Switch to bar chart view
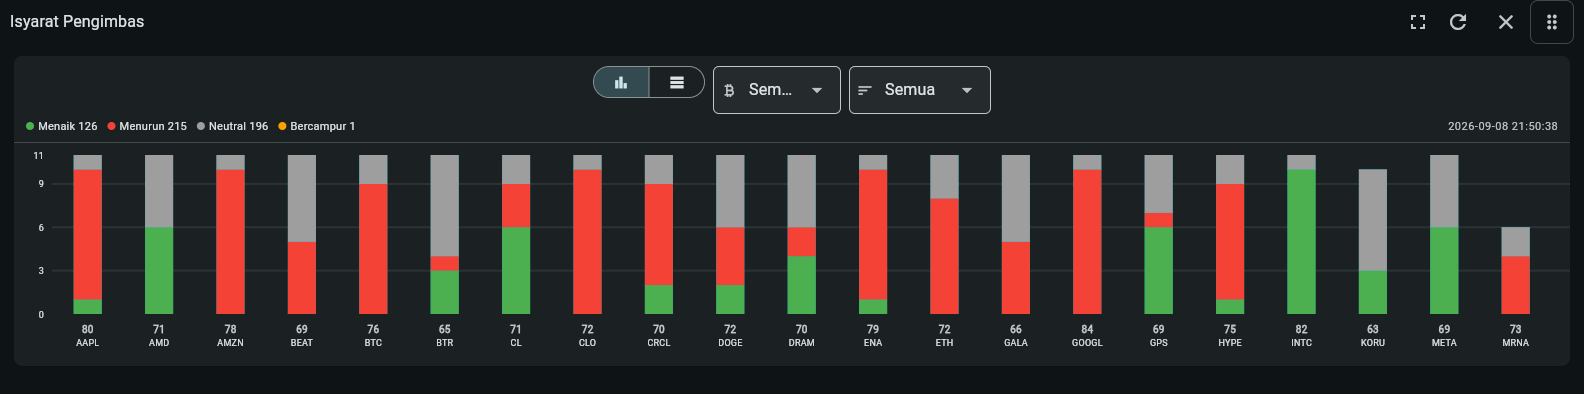The width and height of the screenshot is (1584, 394). [x=621, y=82]
